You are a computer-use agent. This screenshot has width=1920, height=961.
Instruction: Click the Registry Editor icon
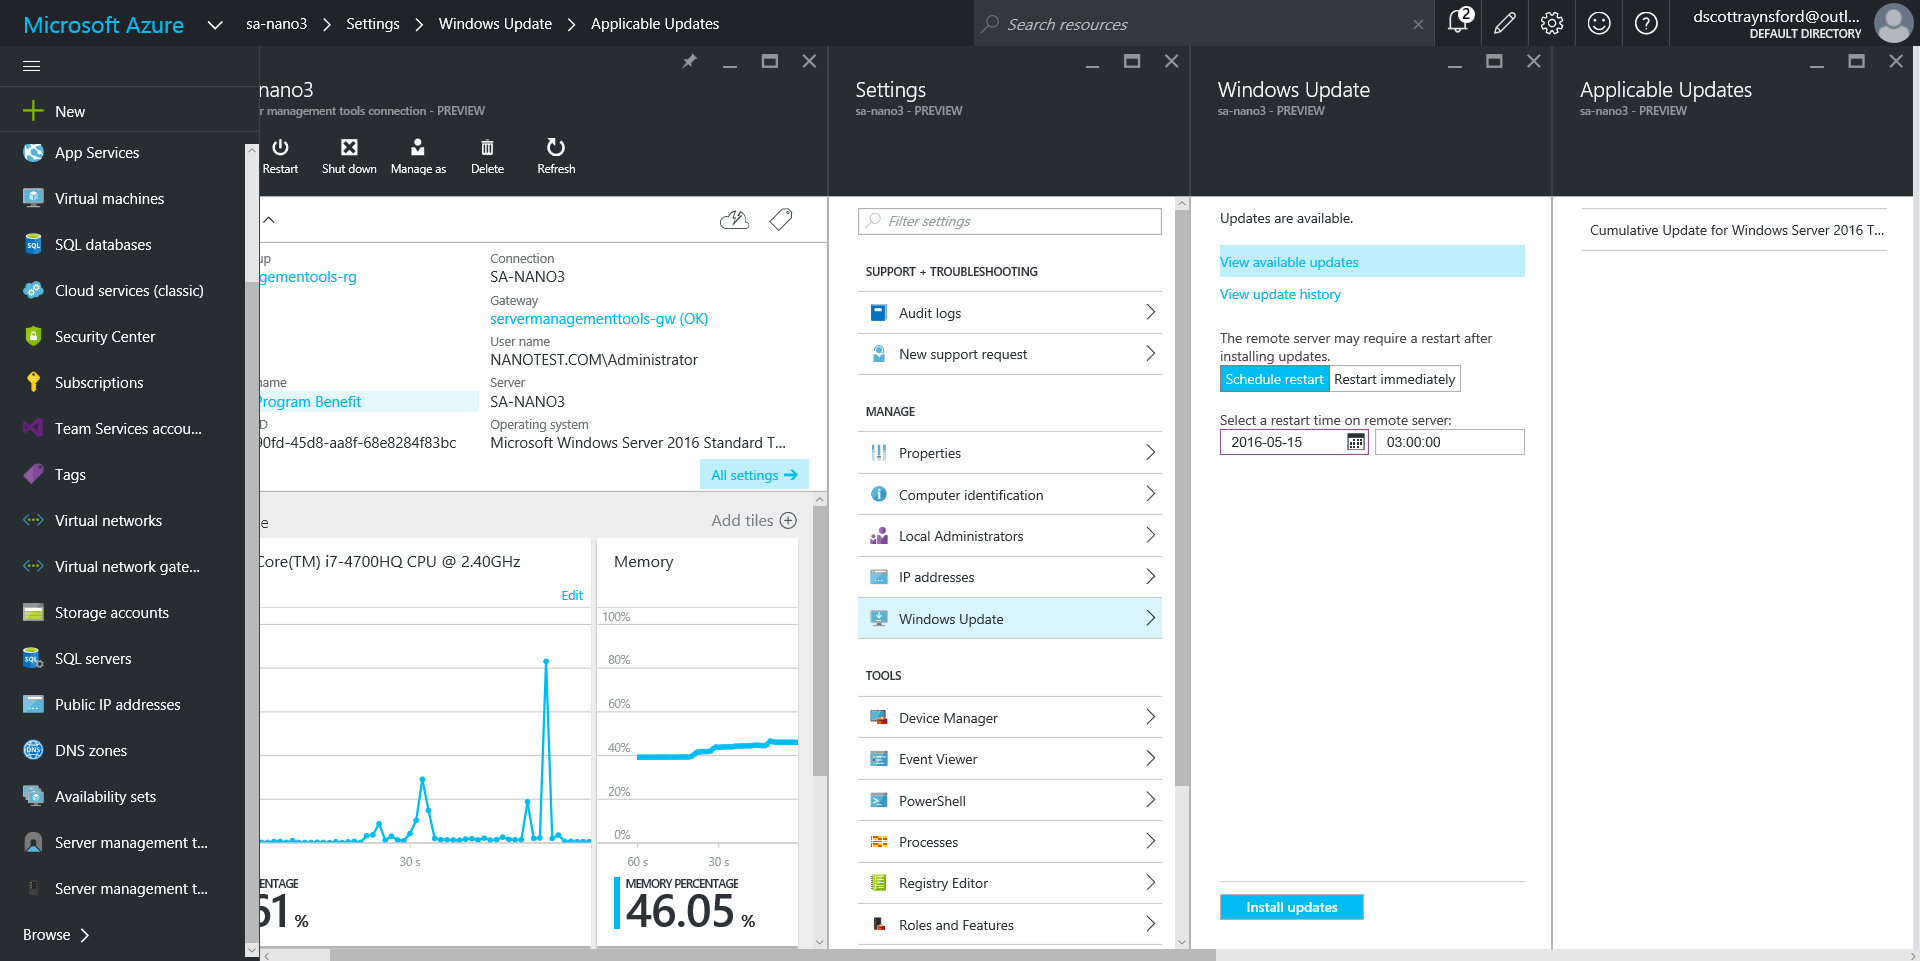879,883
